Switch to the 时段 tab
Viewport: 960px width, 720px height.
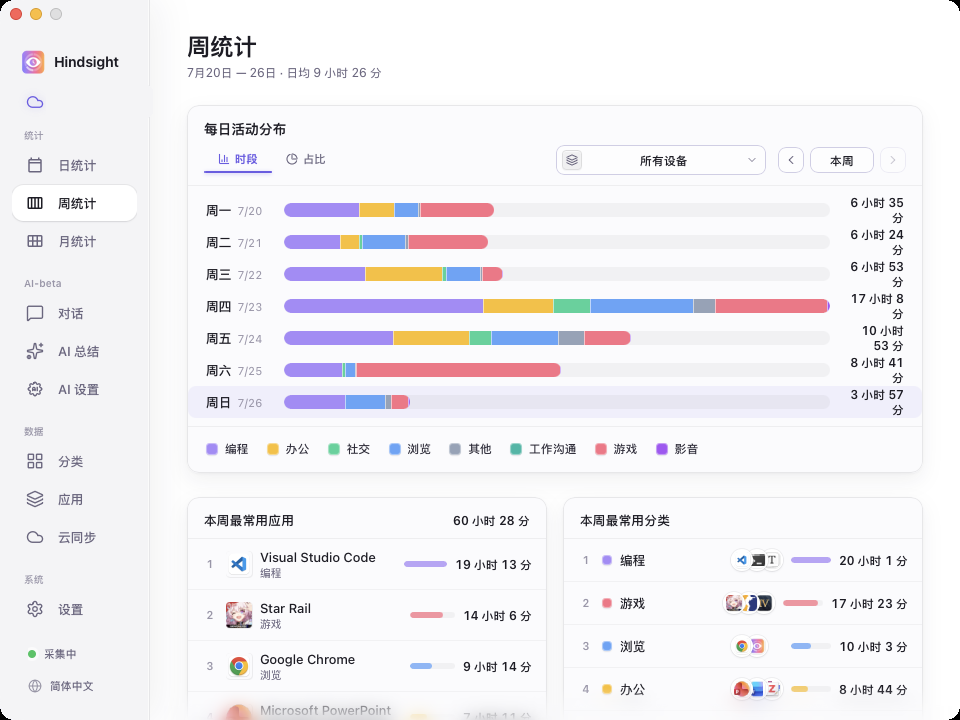[238, 159]
